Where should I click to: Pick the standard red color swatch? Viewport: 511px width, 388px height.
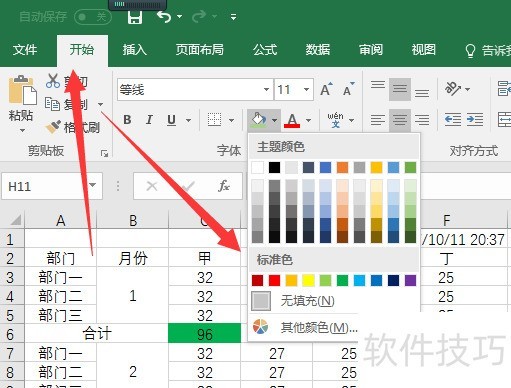coord(274,280)
